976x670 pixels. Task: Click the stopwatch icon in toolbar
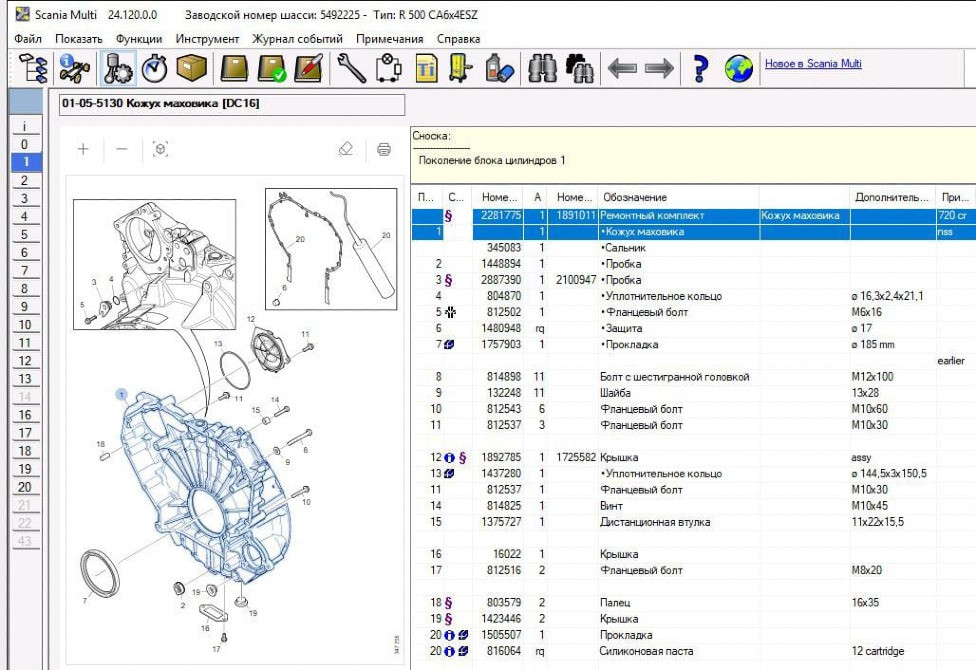click(x=154, y=68)
